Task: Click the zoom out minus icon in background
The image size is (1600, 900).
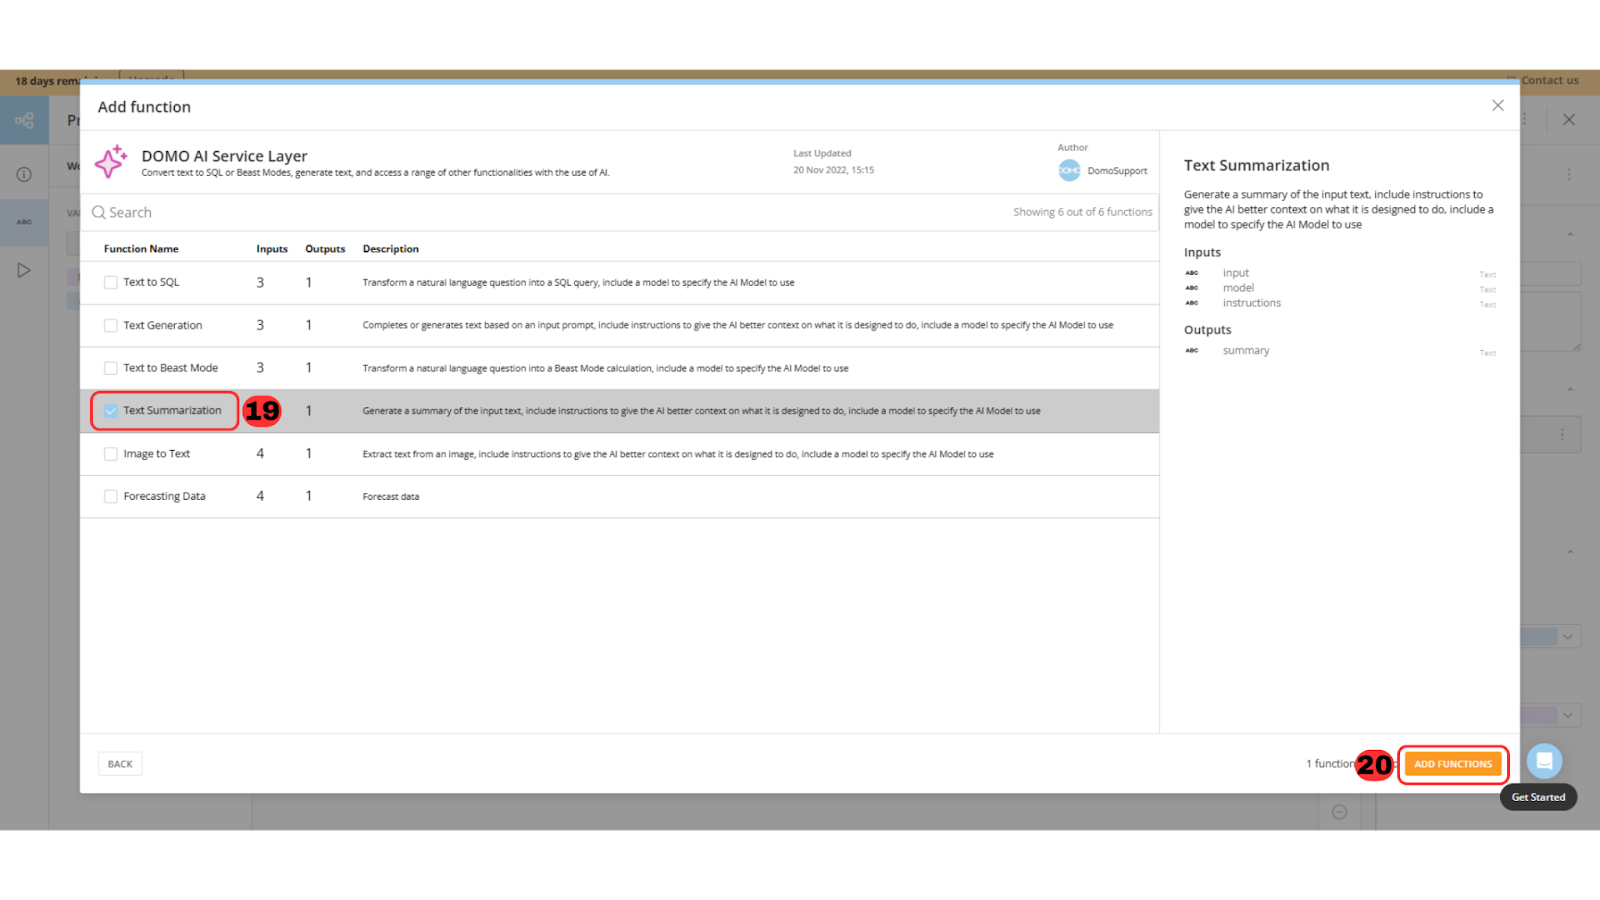Action: click(1340, 812)
